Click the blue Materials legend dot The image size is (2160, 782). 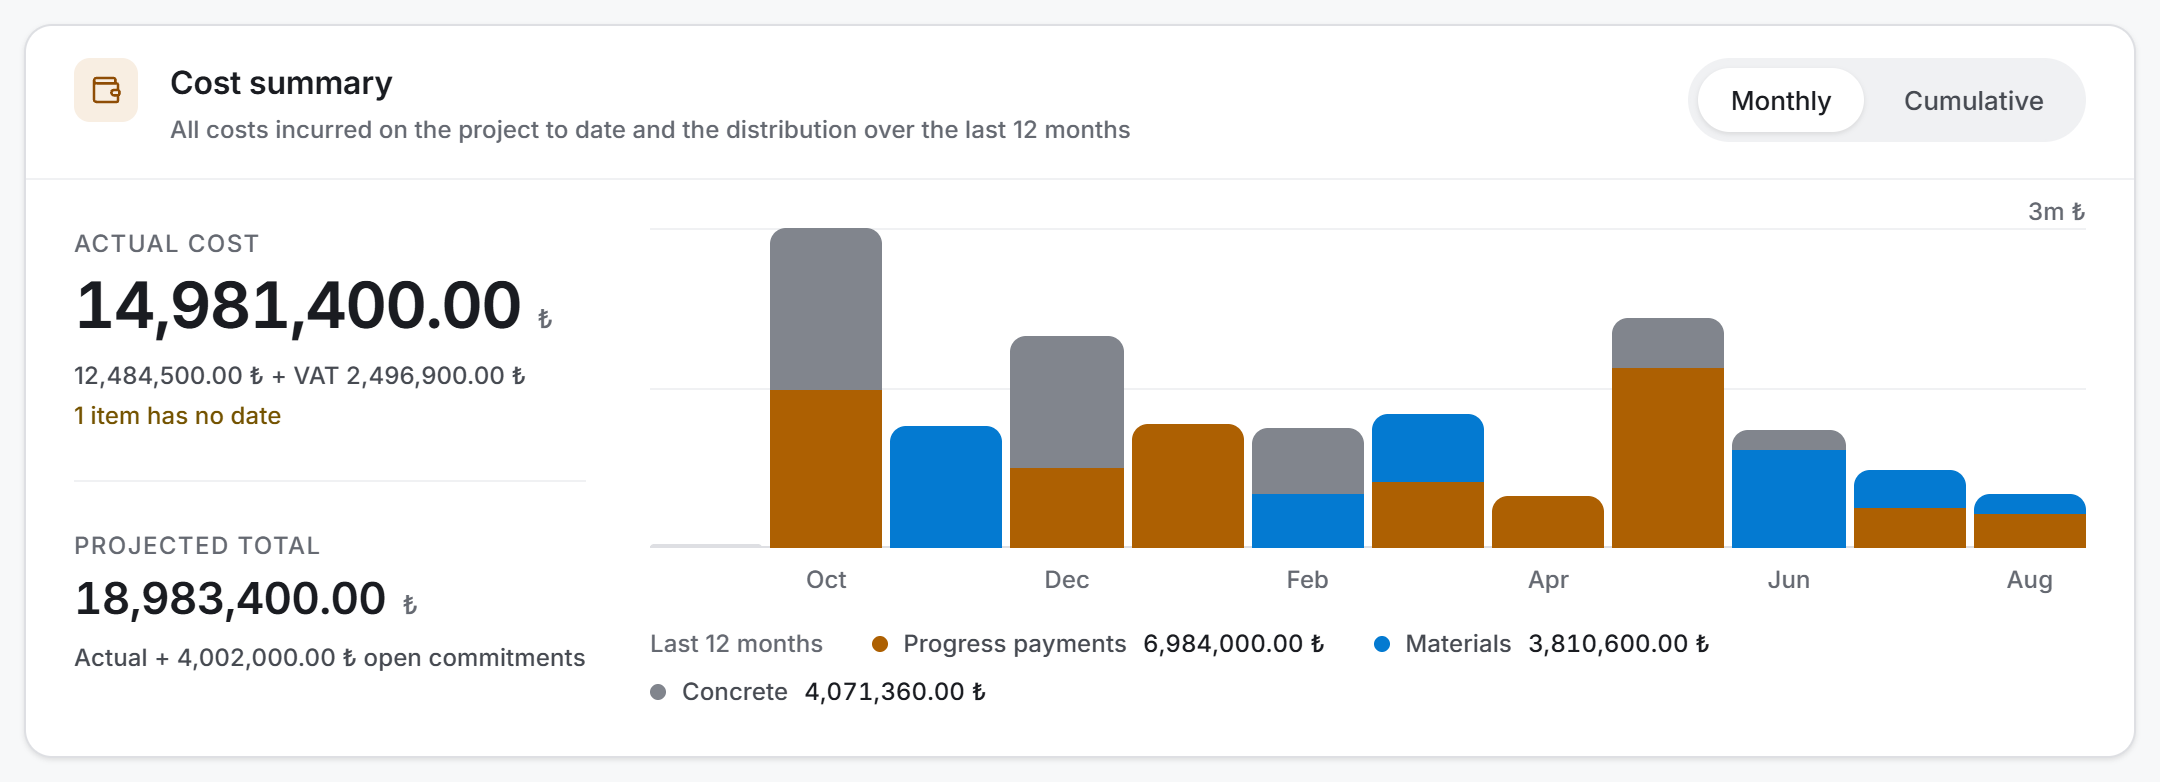tap(1382, 644)
